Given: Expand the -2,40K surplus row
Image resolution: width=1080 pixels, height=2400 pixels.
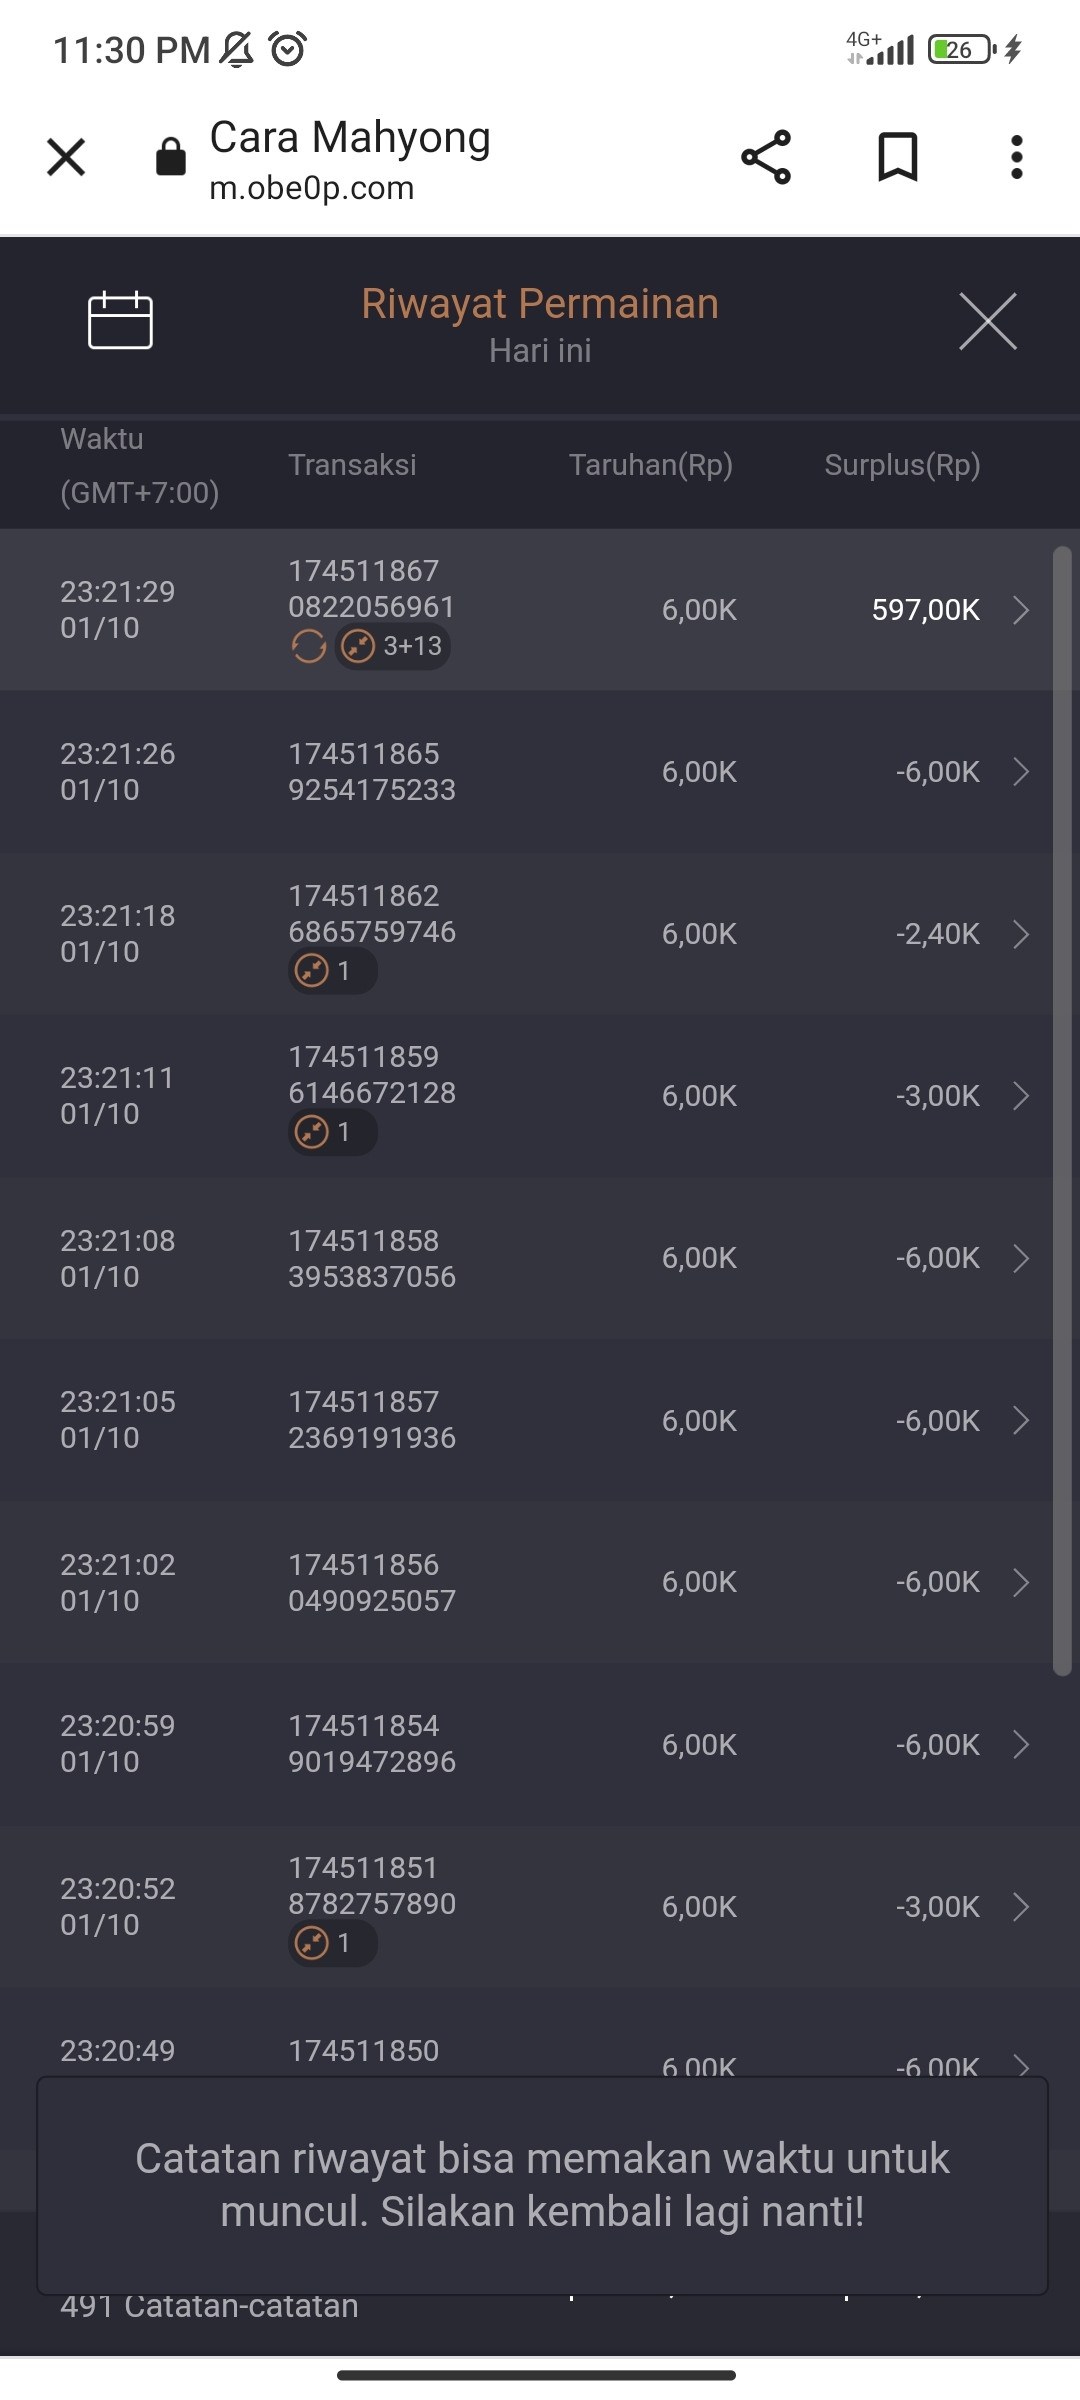Looking at the screenshot, I should point(1020,934).
